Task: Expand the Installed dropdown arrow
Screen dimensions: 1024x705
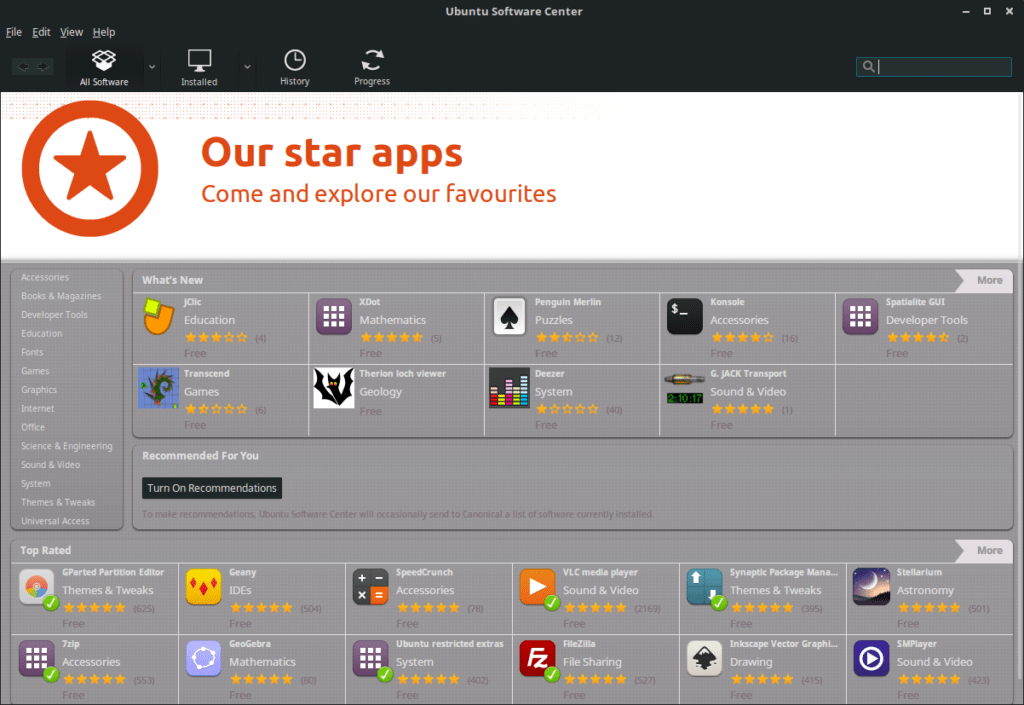Action: [247, 67]
